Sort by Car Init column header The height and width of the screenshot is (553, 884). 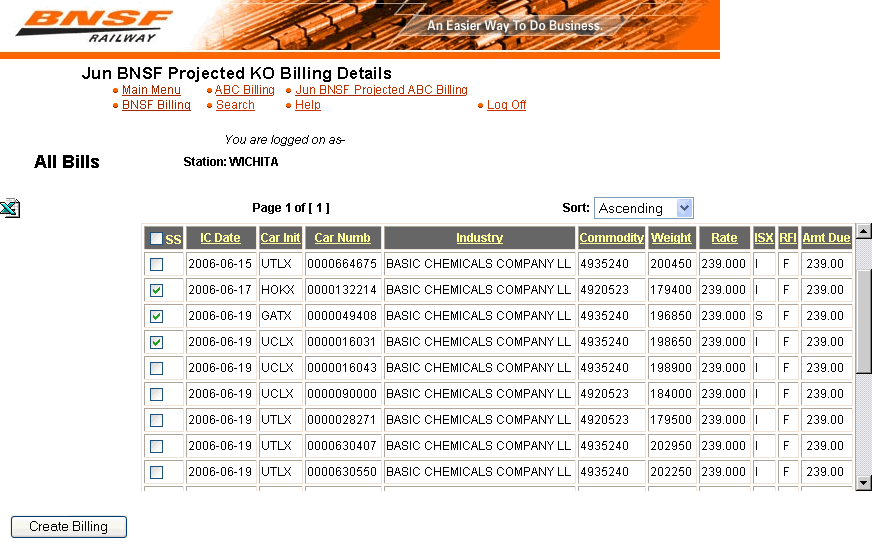tap(280, 238)
